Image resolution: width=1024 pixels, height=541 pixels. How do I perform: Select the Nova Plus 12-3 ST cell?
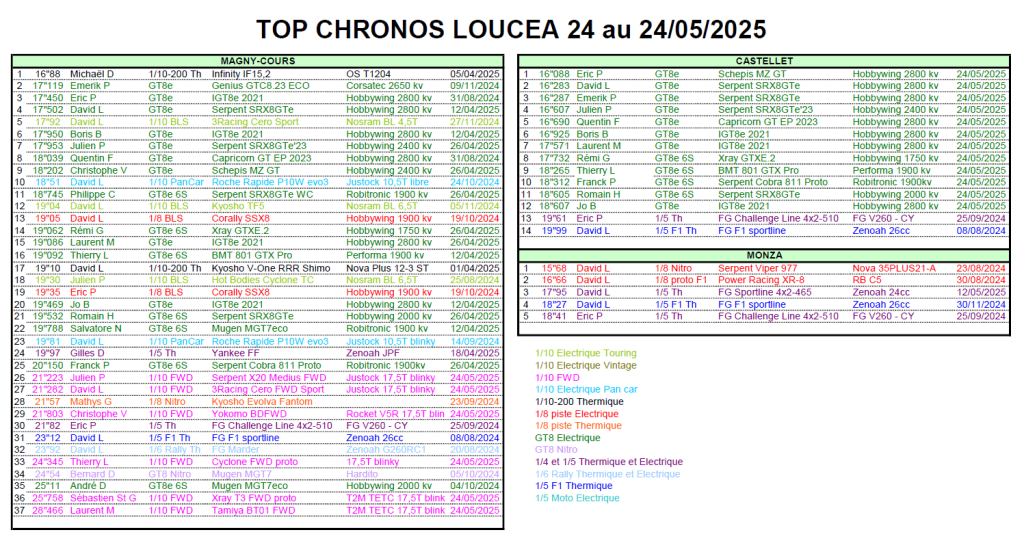[388, 269]
